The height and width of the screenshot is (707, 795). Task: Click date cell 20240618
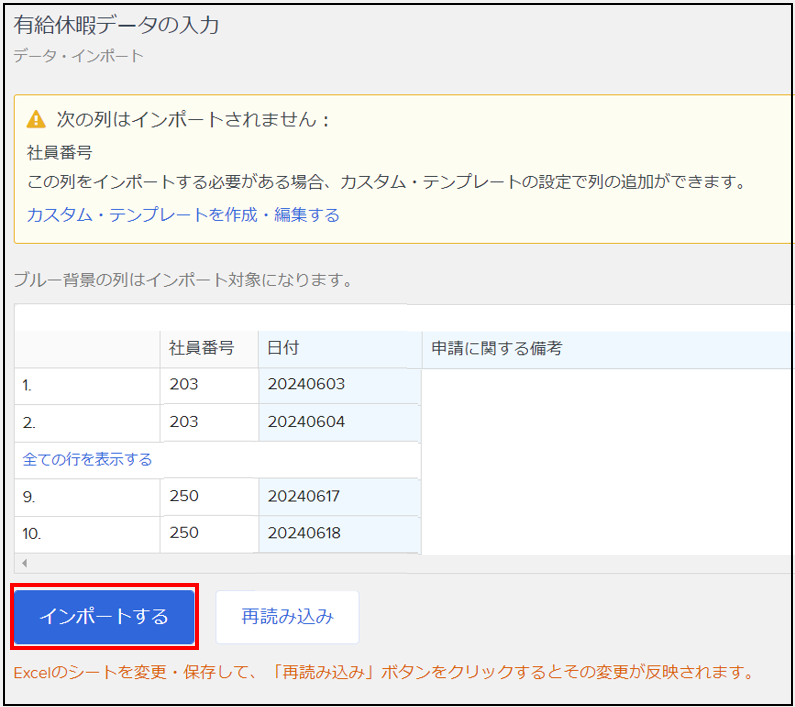(340, 534)
